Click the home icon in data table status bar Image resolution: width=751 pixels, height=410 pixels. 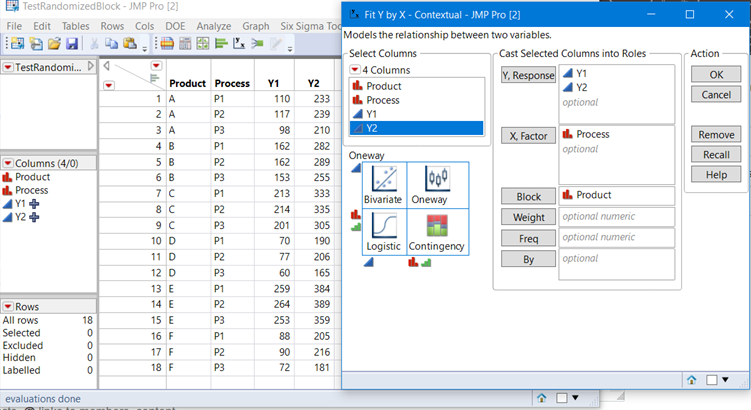[541, 398]
